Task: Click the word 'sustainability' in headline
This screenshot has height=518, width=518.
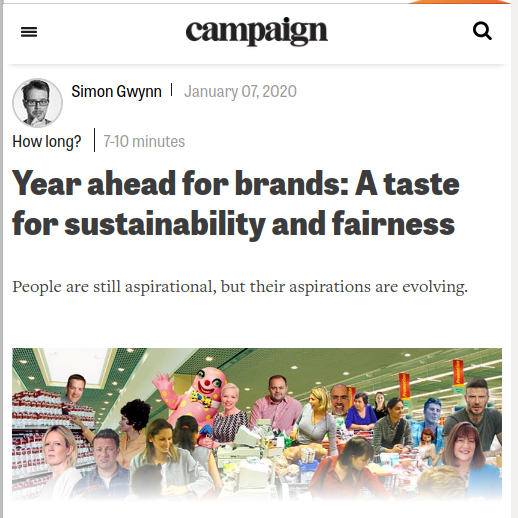Action: pos(165,224)
